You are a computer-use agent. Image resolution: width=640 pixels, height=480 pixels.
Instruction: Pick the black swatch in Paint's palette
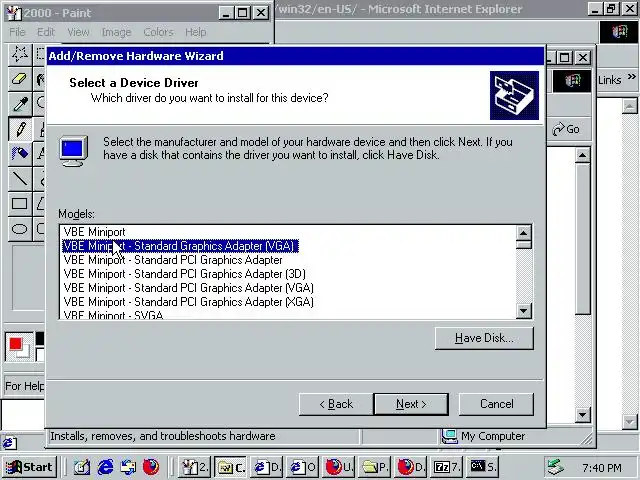point(40,338)
